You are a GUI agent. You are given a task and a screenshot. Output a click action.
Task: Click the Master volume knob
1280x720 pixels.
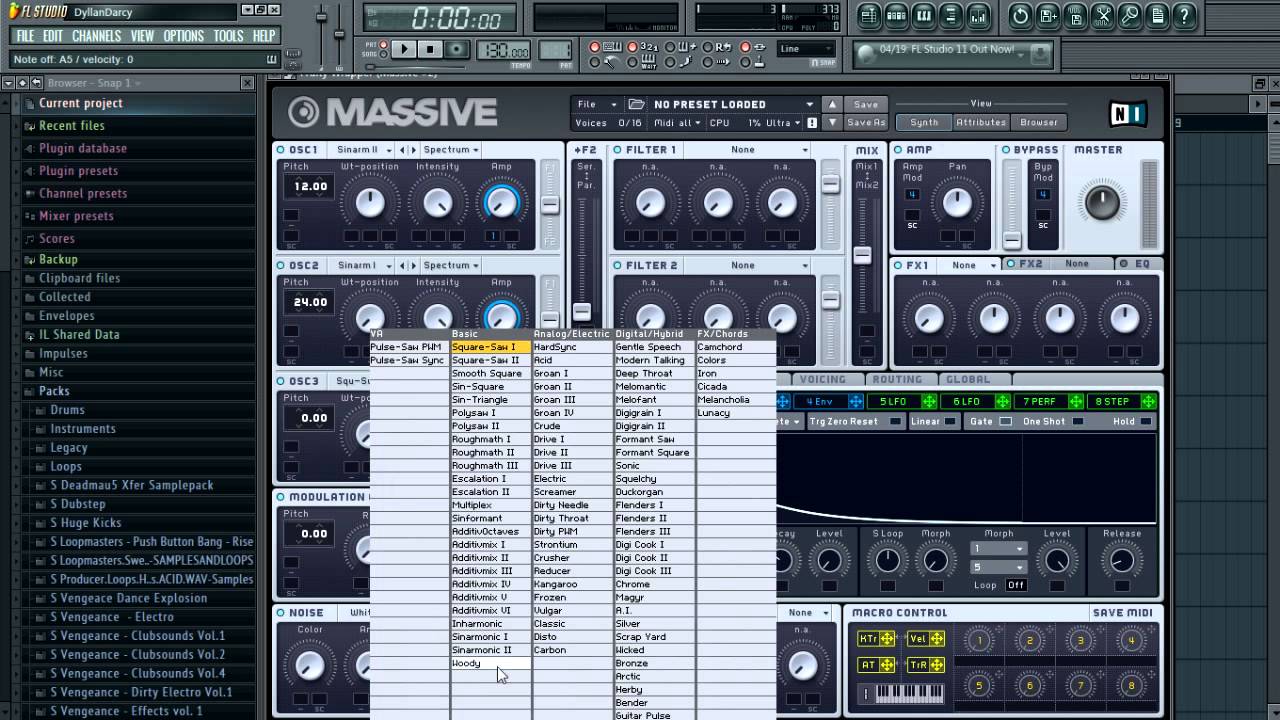coord(1102,203)
